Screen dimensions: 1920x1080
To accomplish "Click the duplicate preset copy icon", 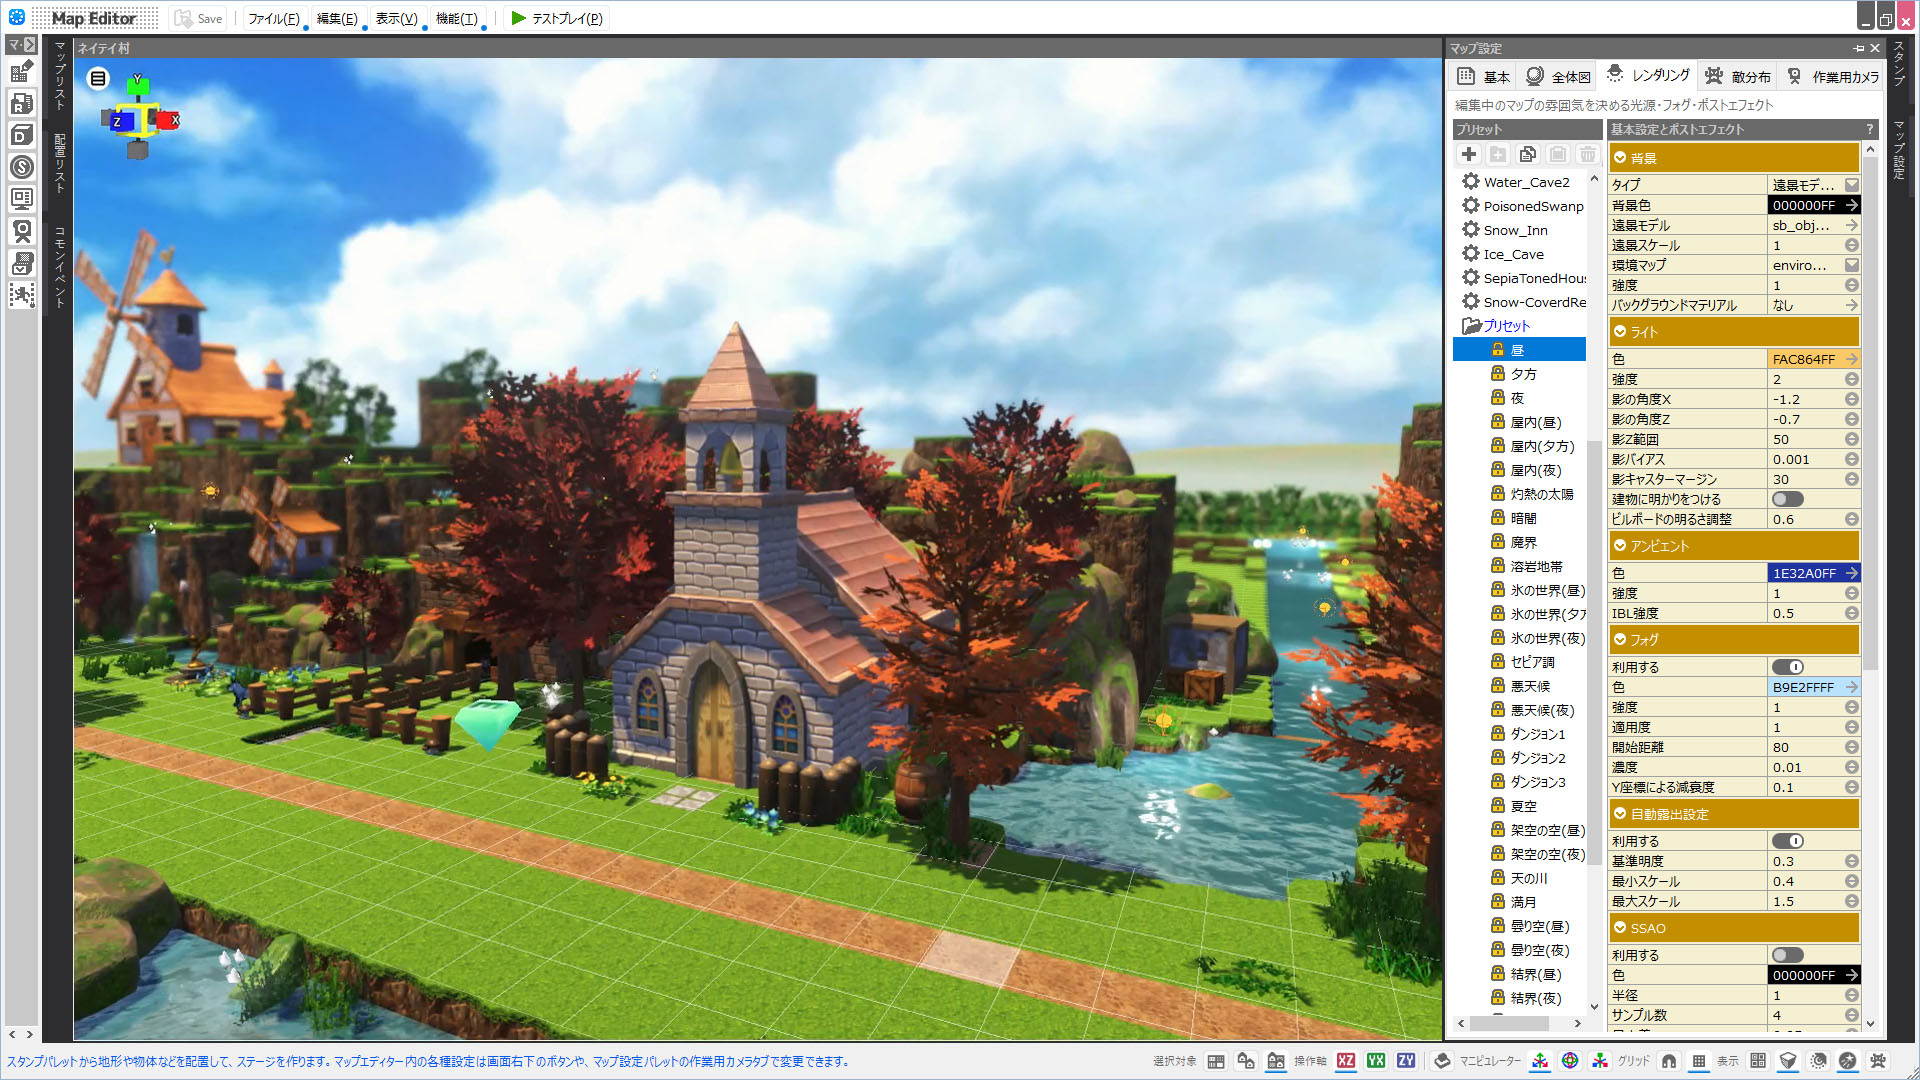I will coord(1527,154).
